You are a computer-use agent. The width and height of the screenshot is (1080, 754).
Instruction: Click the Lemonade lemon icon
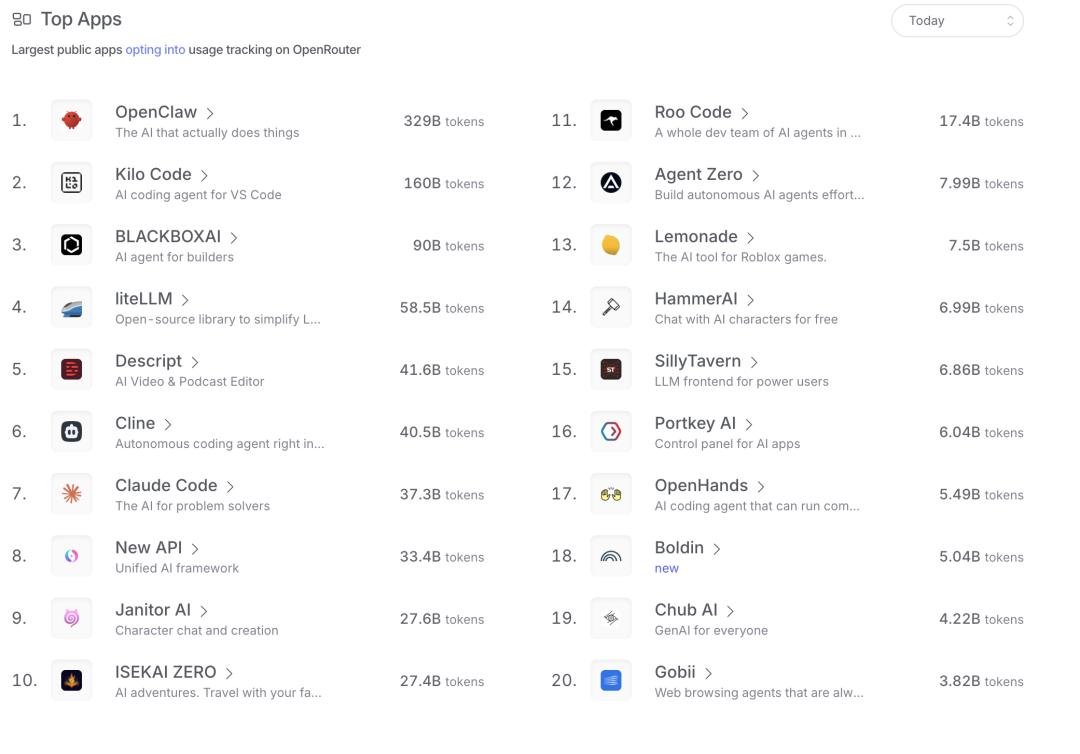tap(611, 245)
